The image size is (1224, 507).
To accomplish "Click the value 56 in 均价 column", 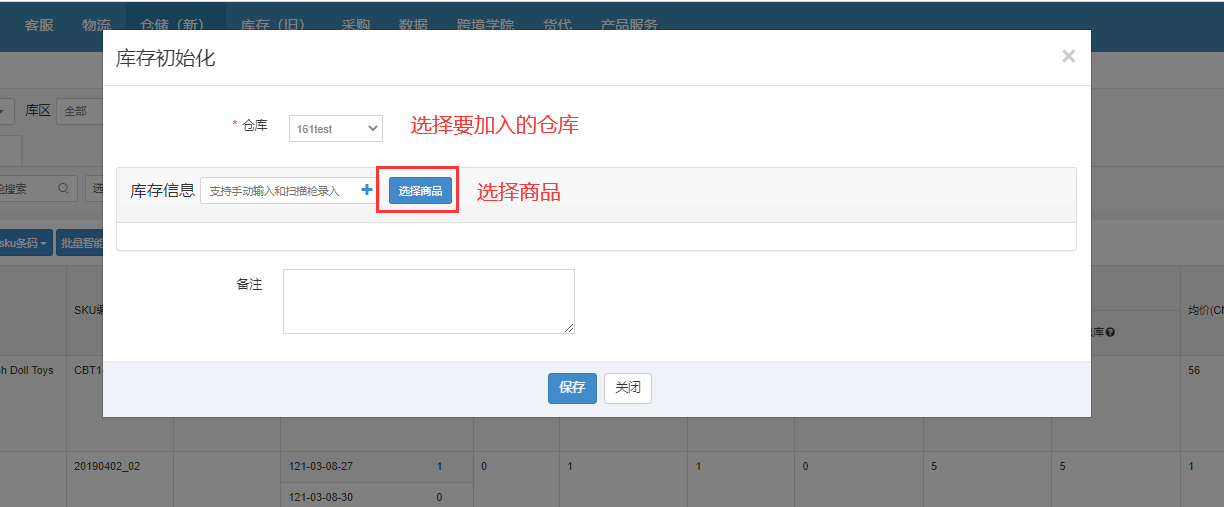I will pos(1194,370).
